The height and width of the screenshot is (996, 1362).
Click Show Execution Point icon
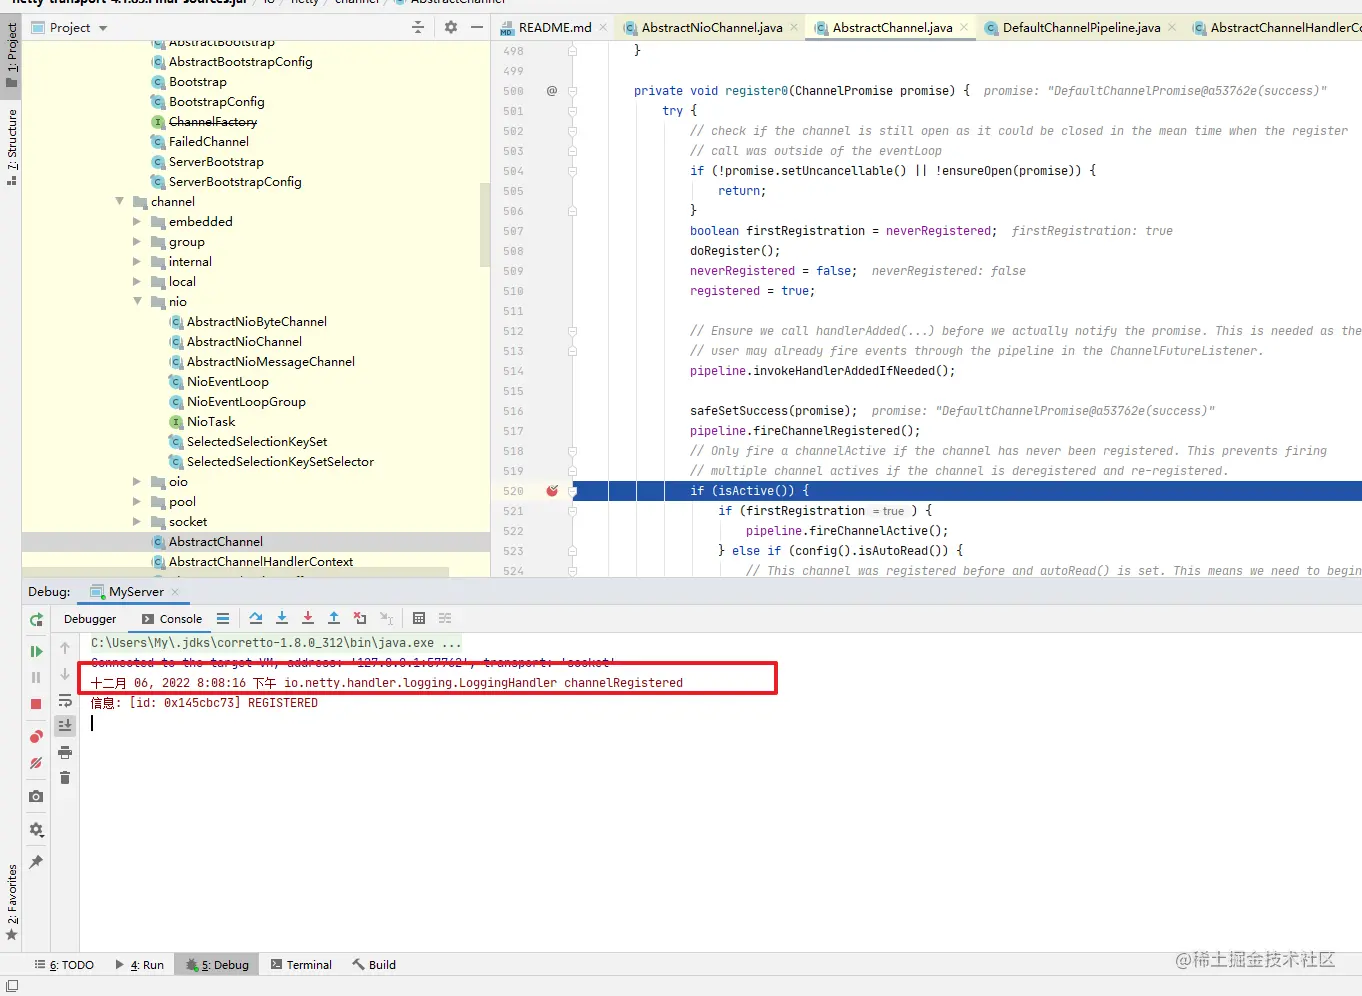tap(223, 618)
